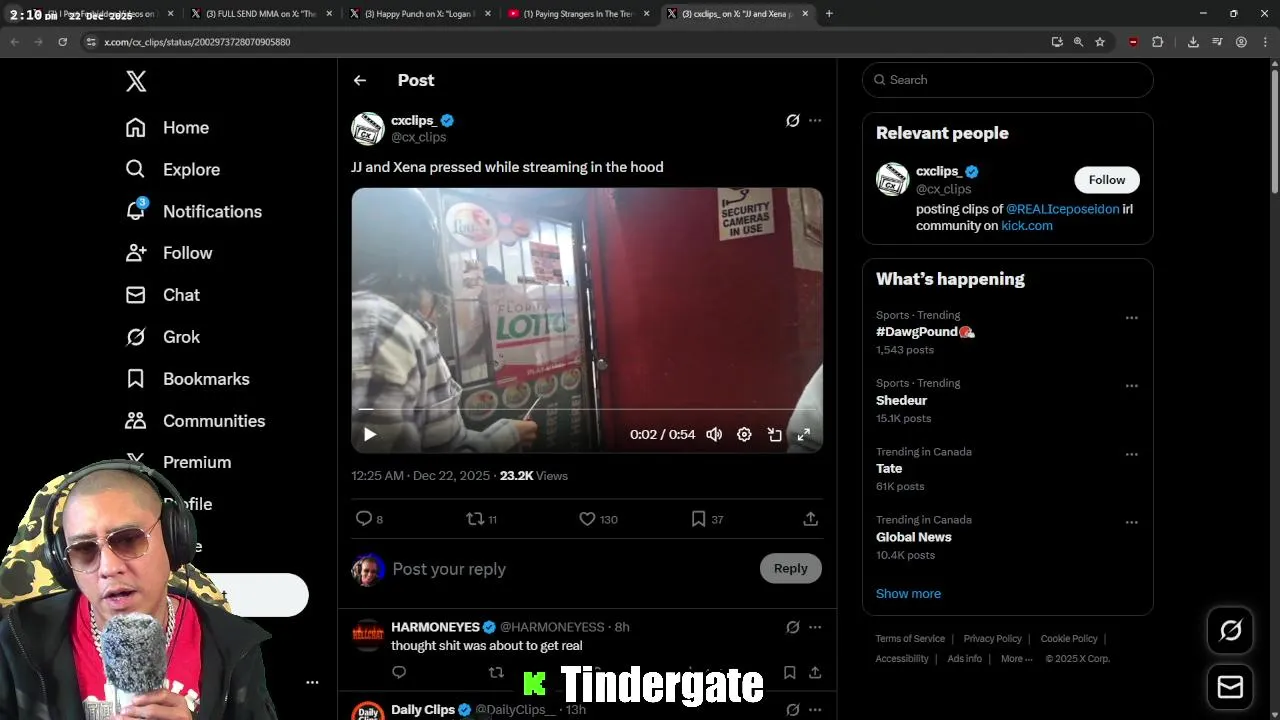Enter fullscreen on the video
1280x720 pixels.
tap(804, 435)
